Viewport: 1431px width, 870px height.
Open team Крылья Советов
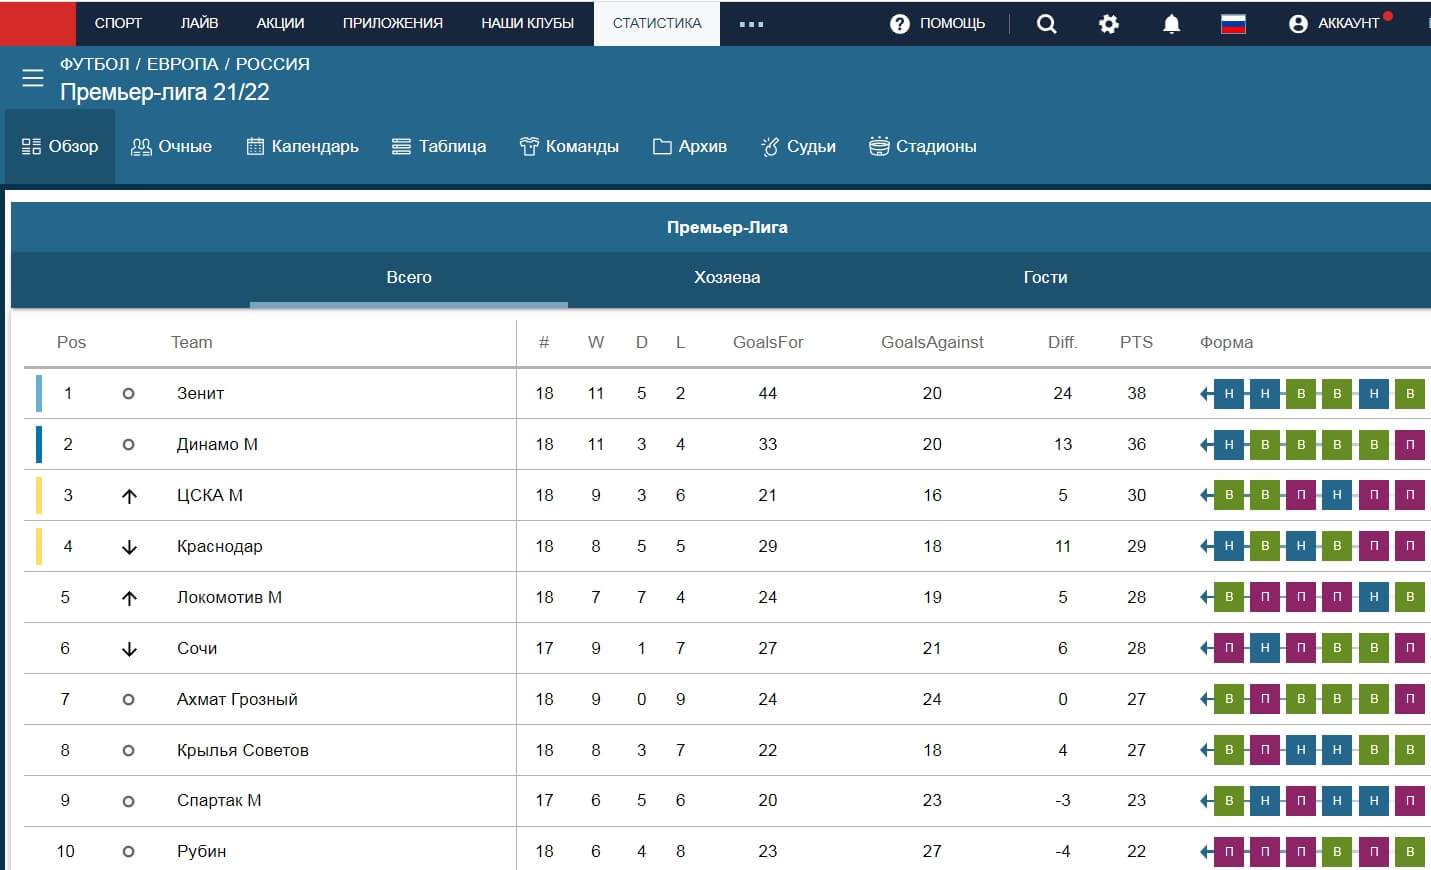point(243,751)
